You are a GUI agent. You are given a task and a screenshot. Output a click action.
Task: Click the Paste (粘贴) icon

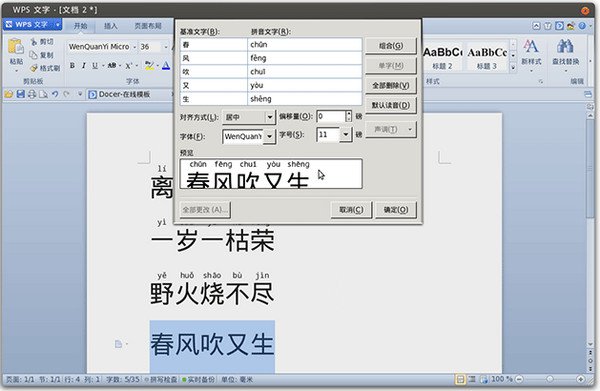tap(16, 47)
